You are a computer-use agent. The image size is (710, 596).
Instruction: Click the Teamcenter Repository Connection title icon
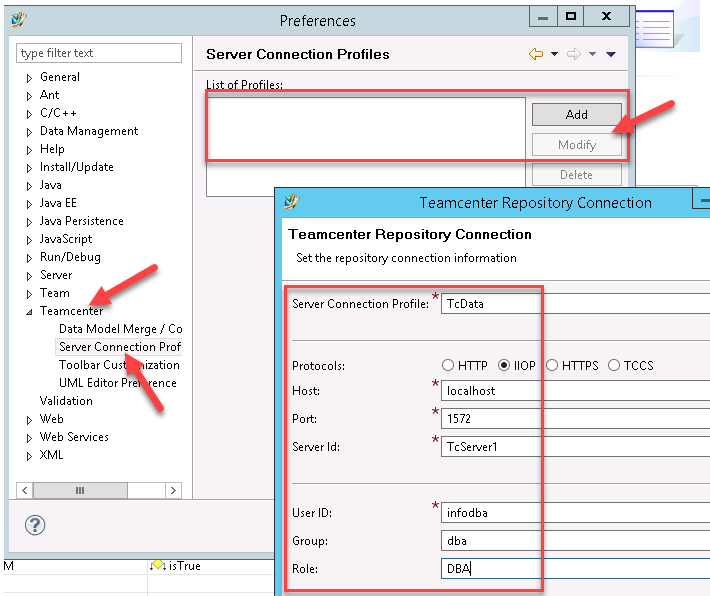coord(292,202)
